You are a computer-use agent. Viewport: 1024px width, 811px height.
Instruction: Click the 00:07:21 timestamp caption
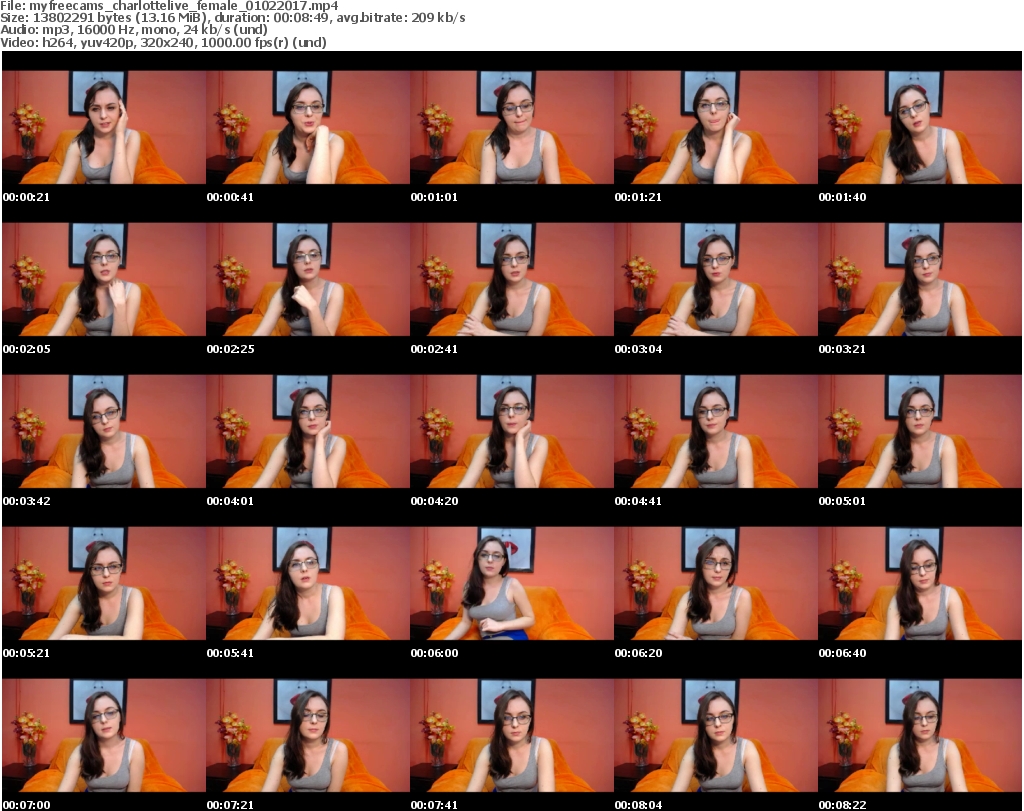[x=231, y=805]
